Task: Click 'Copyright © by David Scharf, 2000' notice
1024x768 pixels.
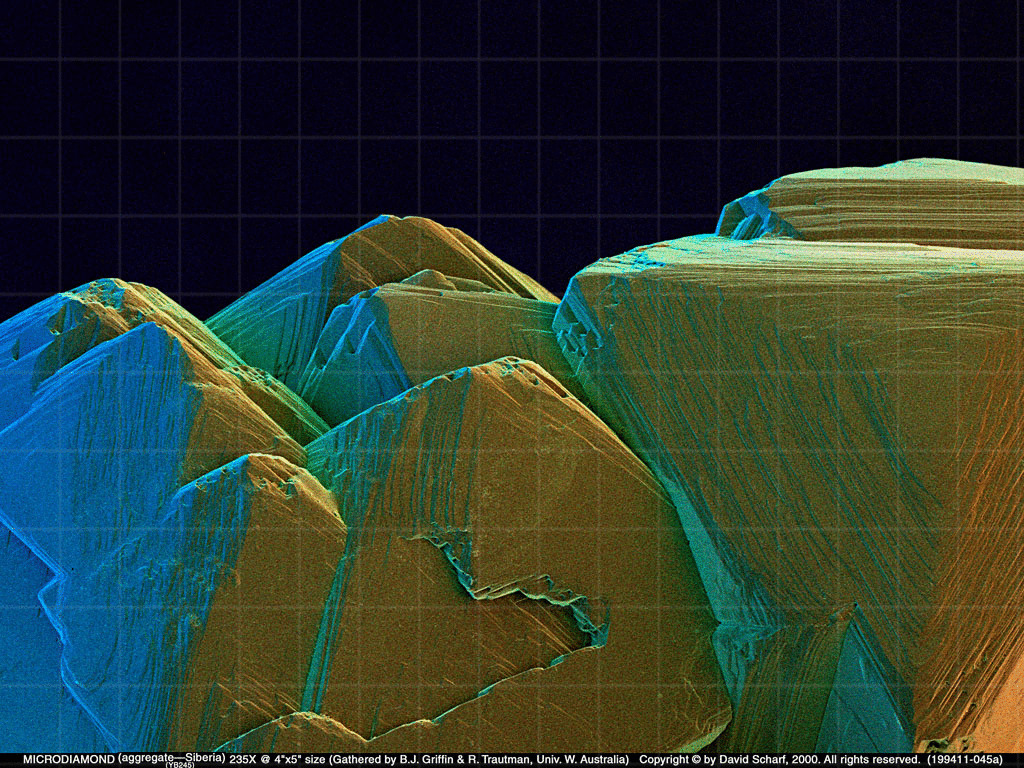Action: 728,760
